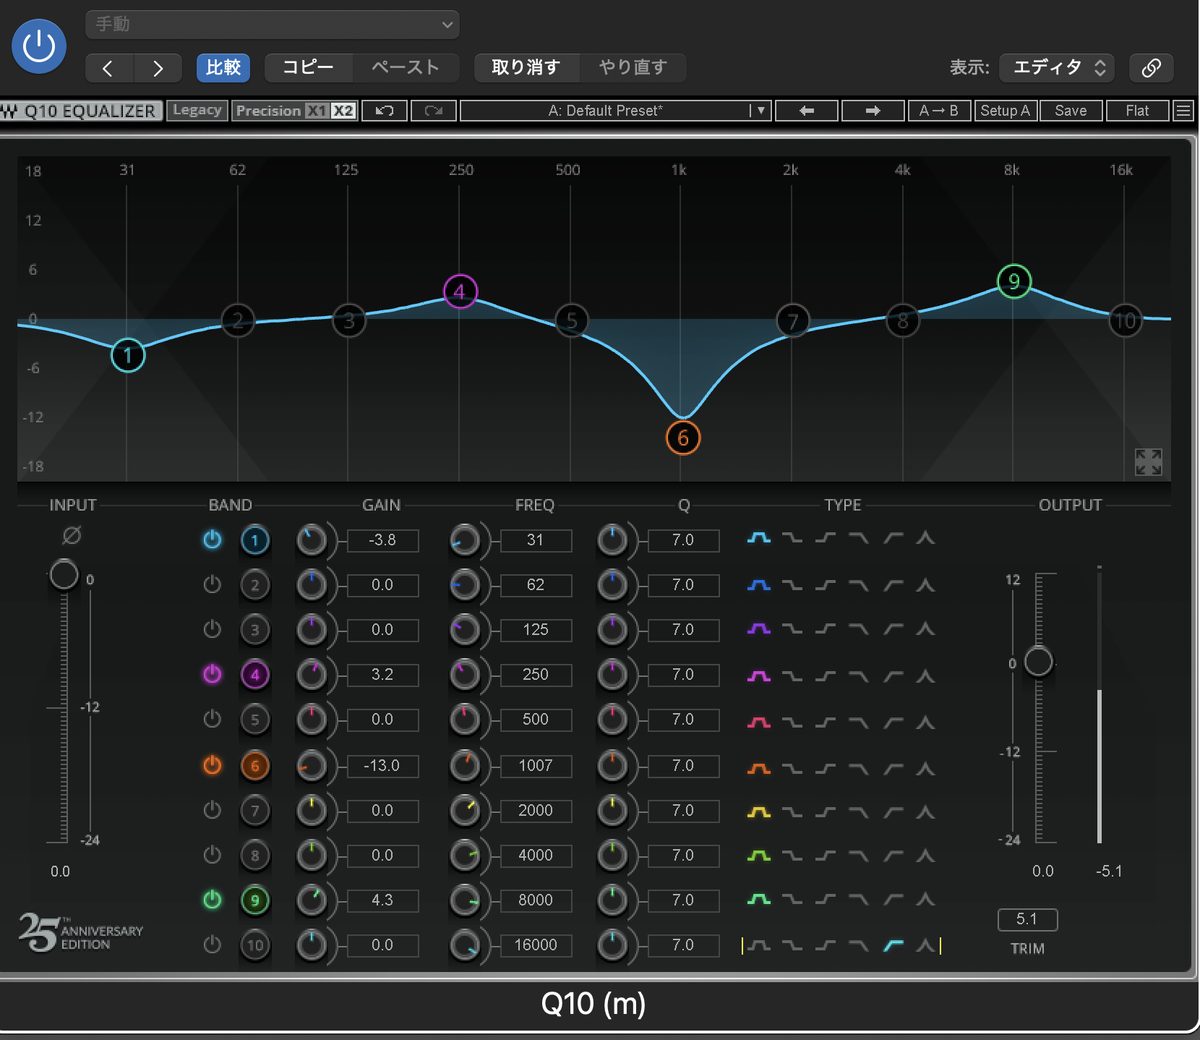
Task: Open the hamburger menu icon
Action: pyautogui.click(x=1183, y=111)
